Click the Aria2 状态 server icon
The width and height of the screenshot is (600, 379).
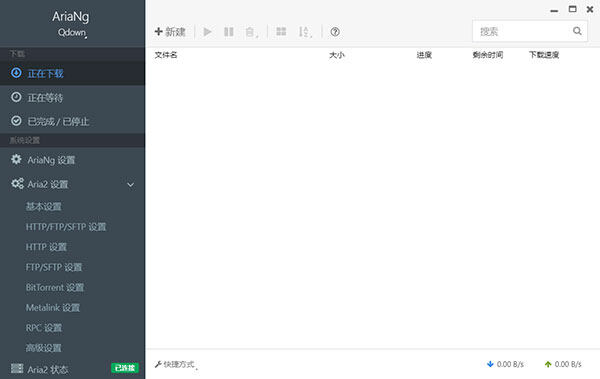coord(17,368)
